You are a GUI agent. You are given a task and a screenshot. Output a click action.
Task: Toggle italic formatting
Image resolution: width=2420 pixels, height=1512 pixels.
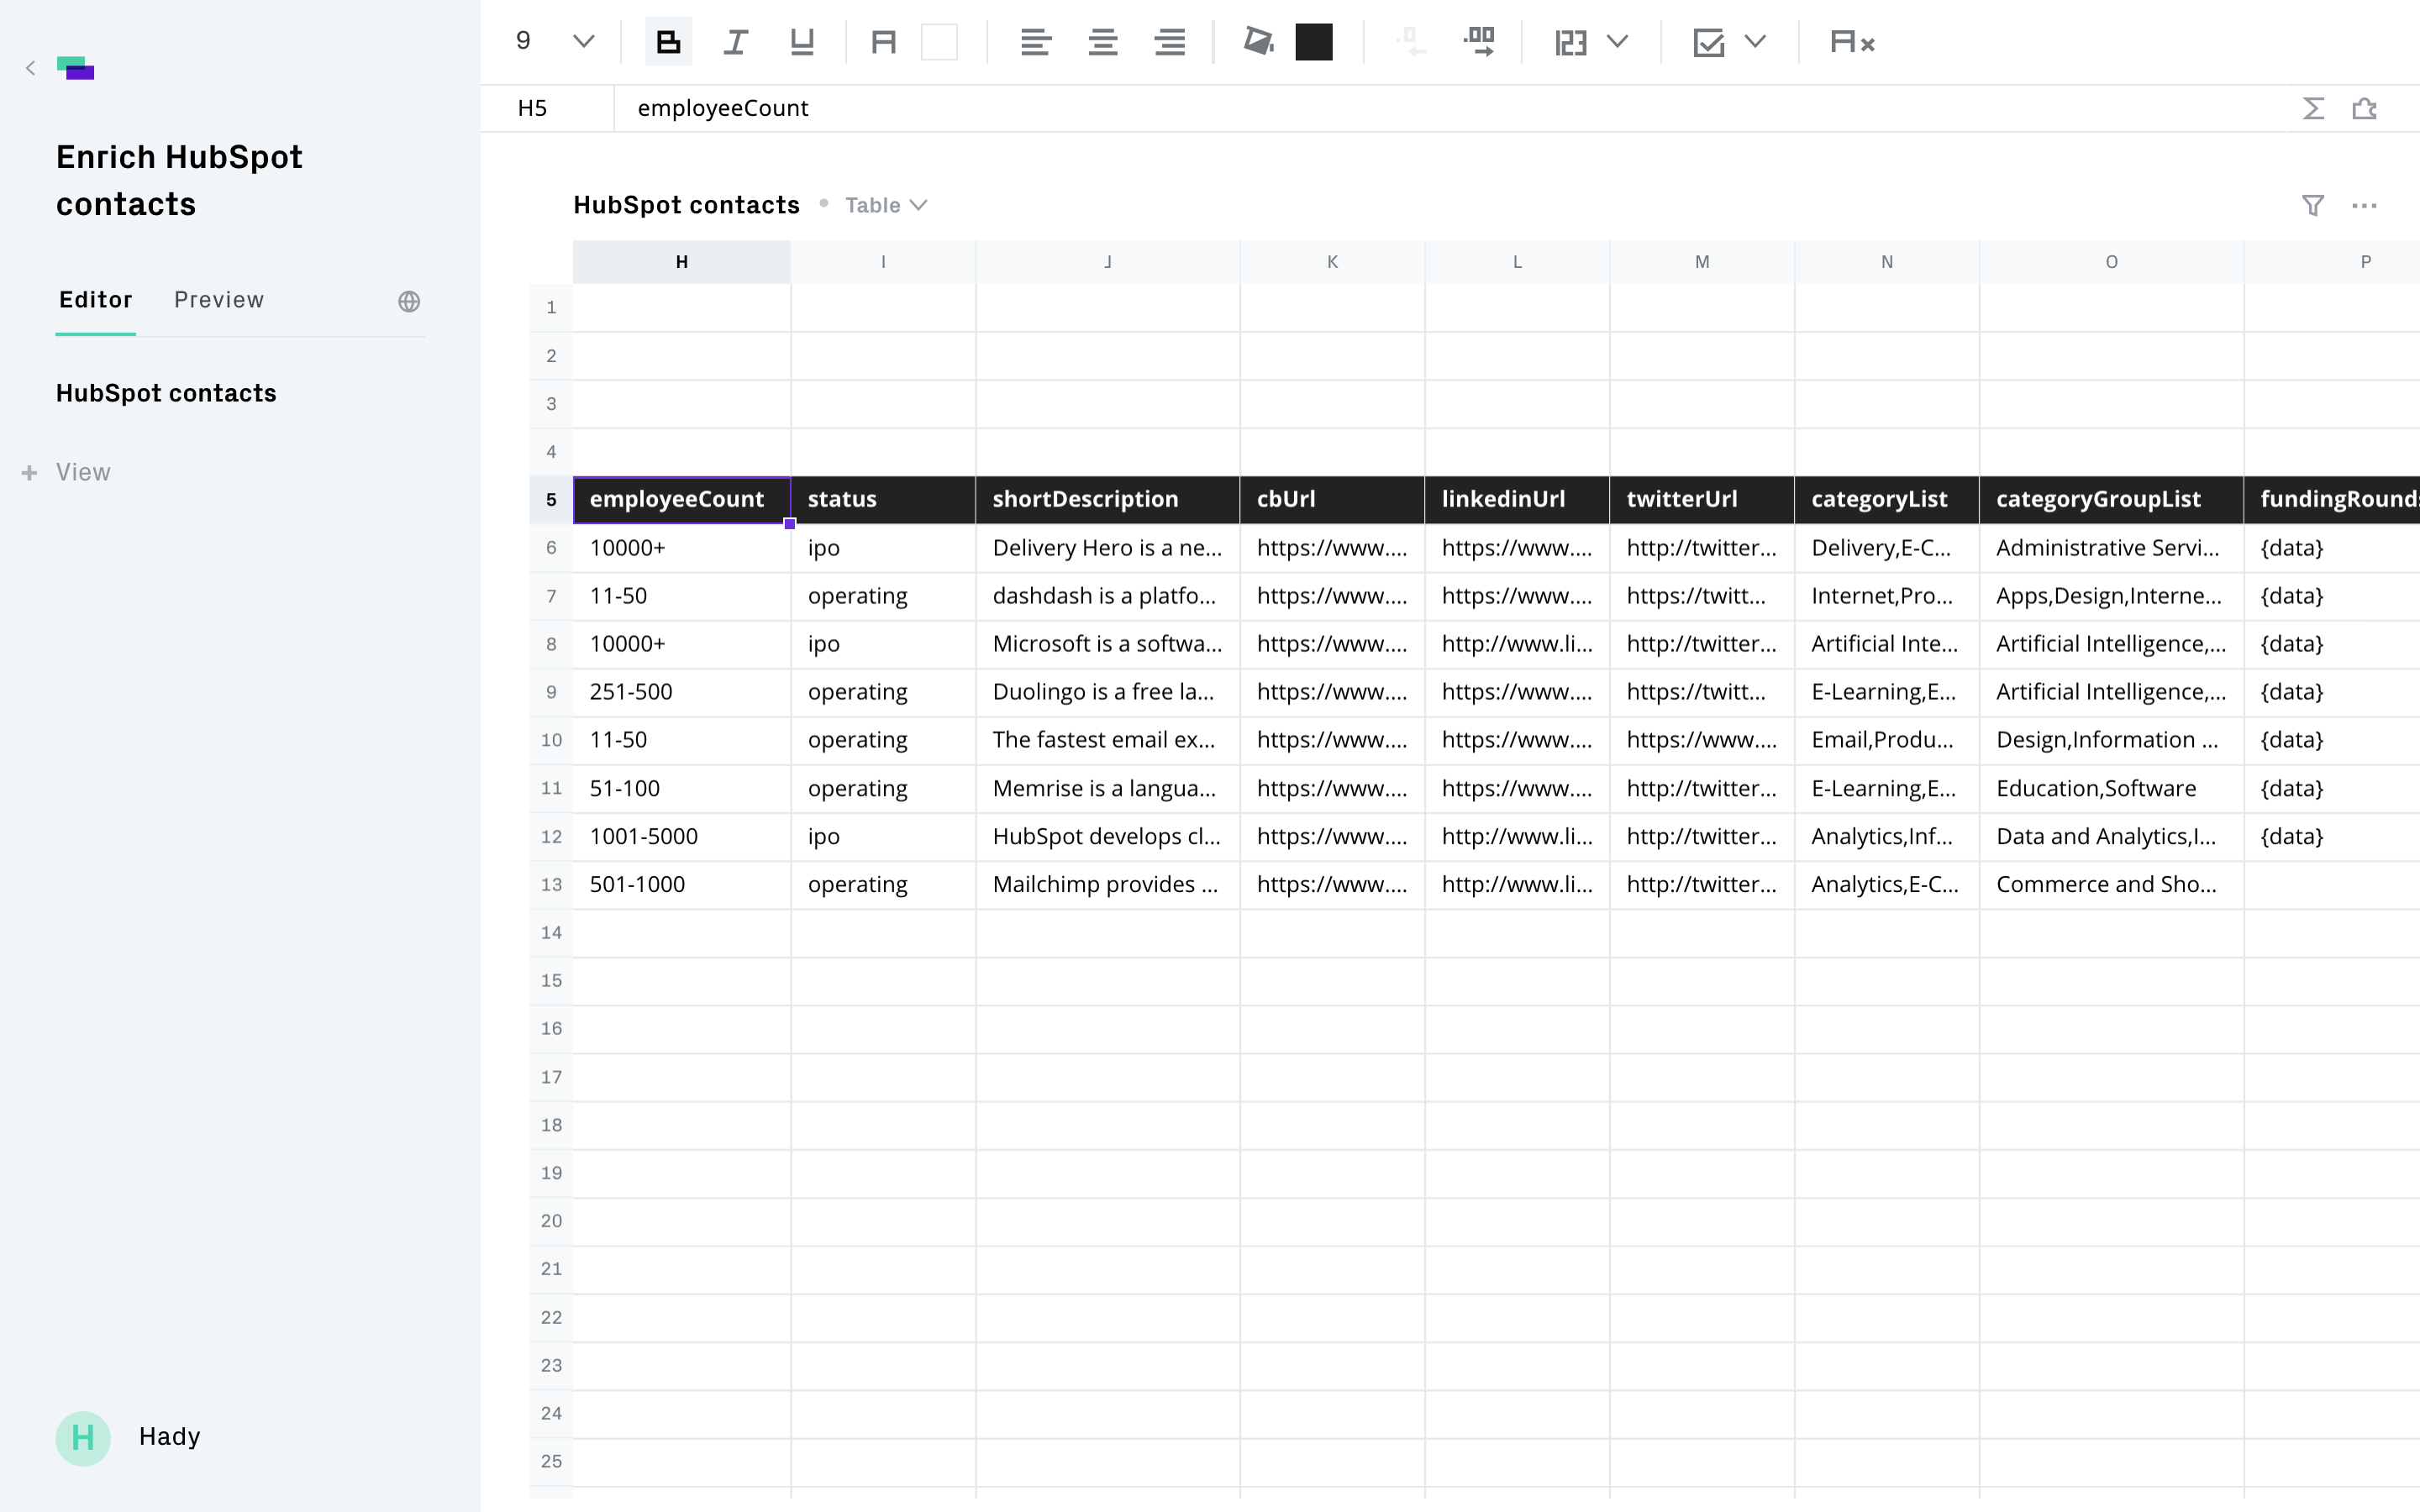pos(735,42)
